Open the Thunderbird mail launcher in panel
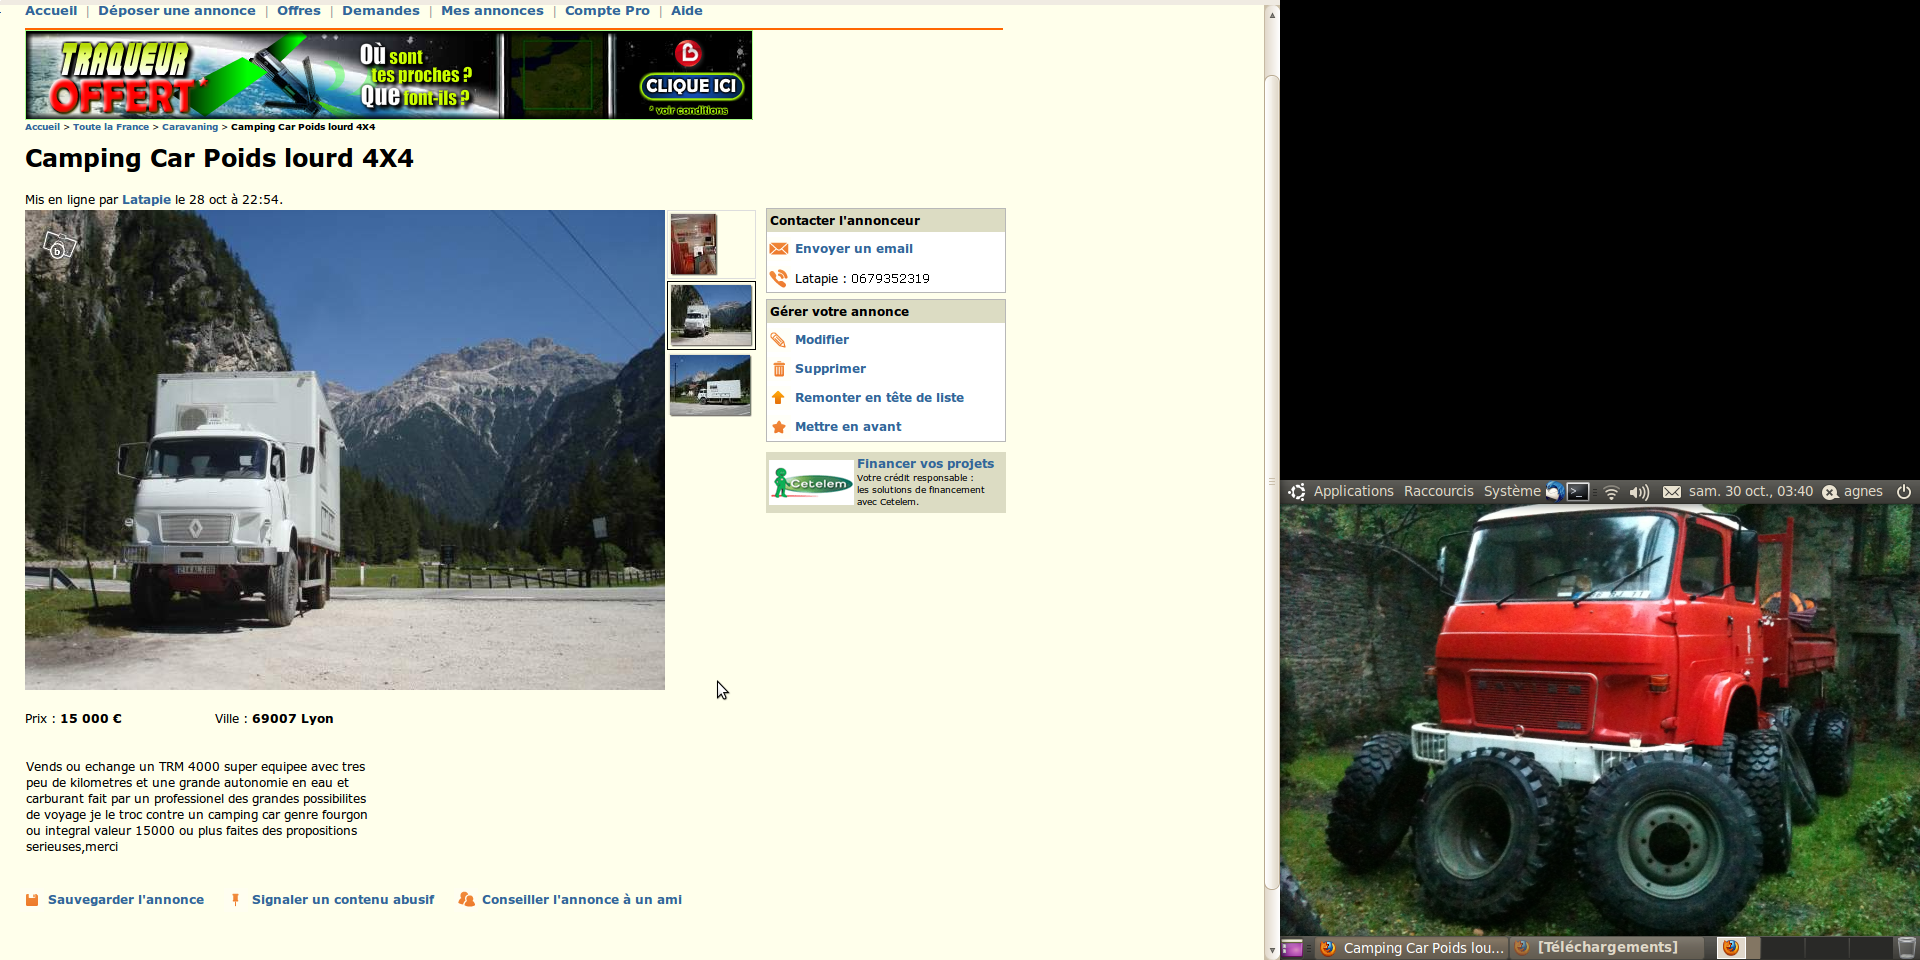 (x=1554, y=491)
